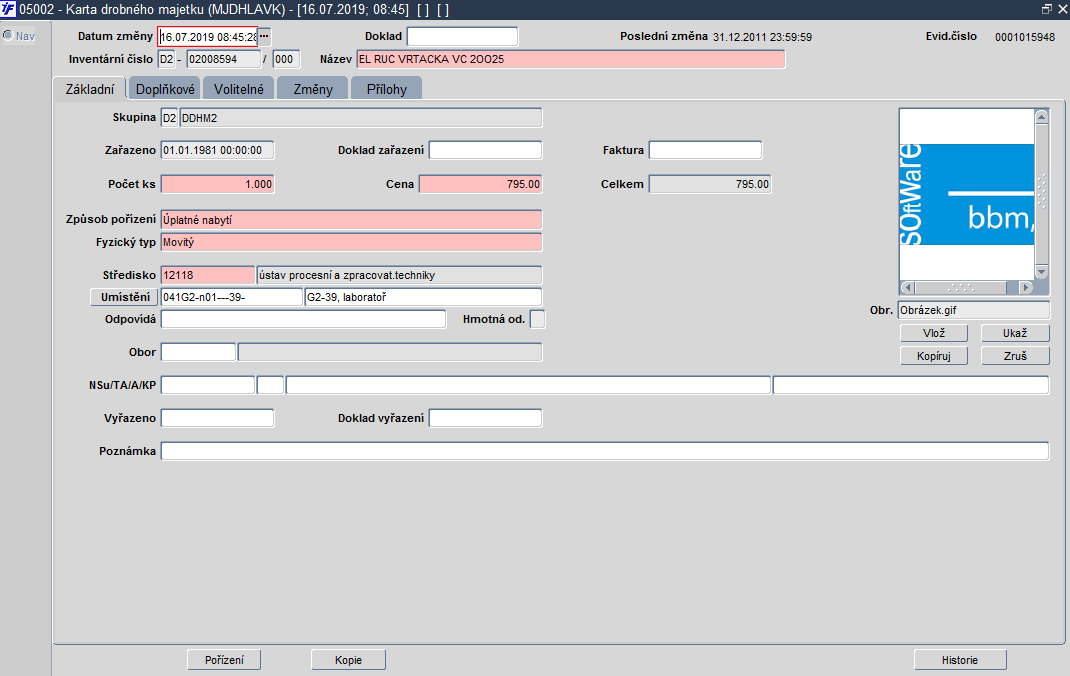Click image preview scroll up arrow
This screenshot has height=676, width=1070.
[x=1041, y=116]
